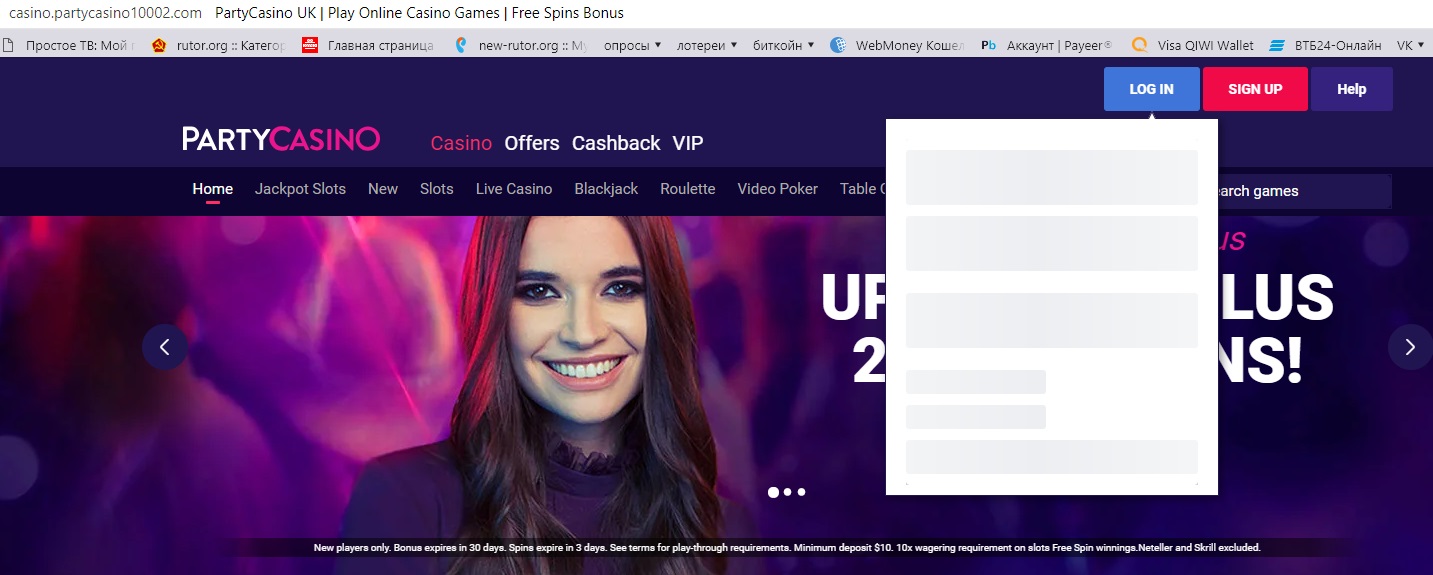
Task: Select the third carousel dot
Action: click(801, 492)
